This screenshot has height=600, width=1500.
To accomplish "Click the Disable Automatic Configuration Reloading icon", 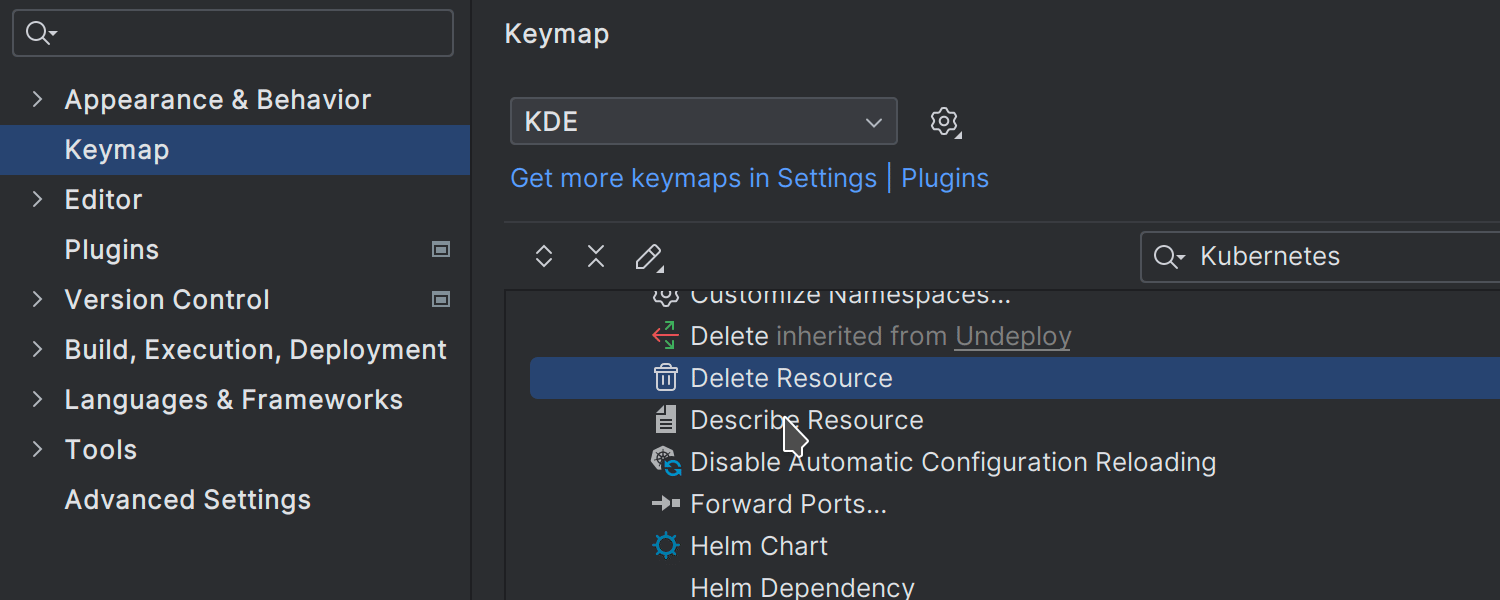I will point(665,462).
